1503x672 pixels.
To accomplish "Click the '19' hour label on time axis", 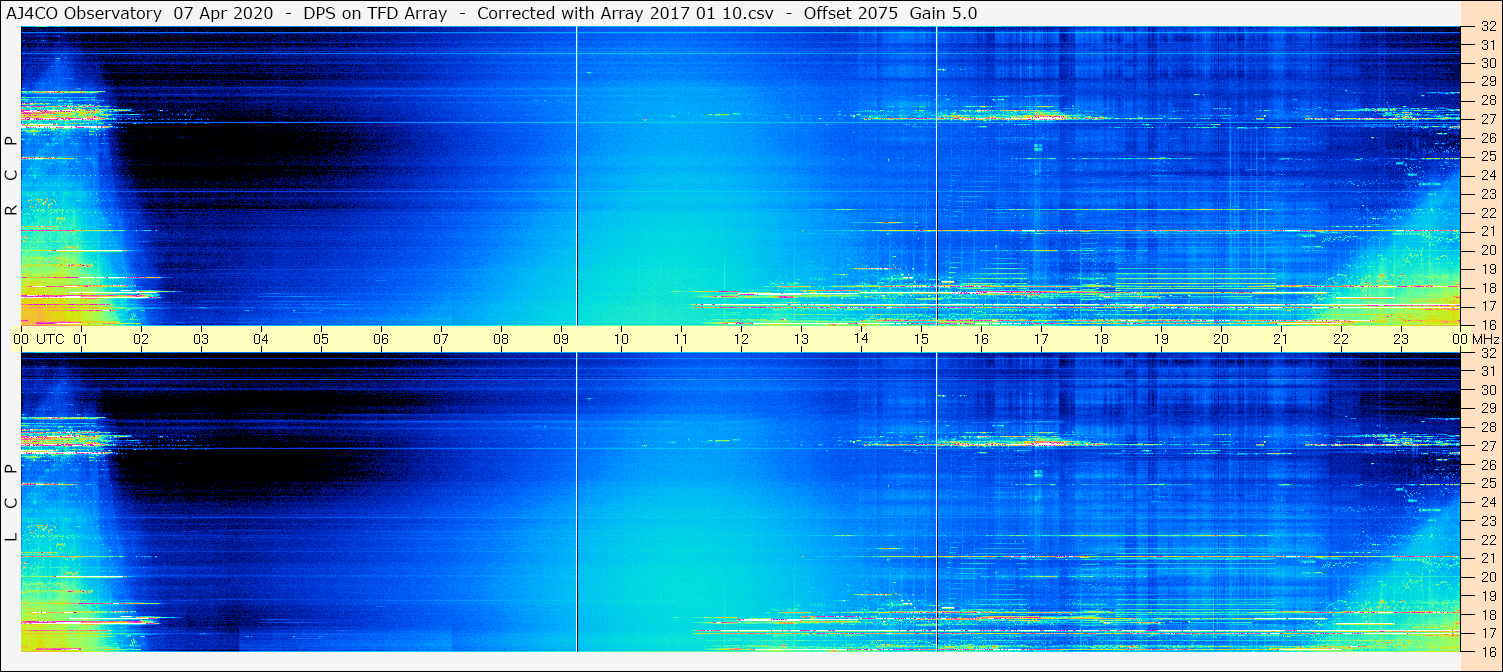I will (x=1161, y=339).
